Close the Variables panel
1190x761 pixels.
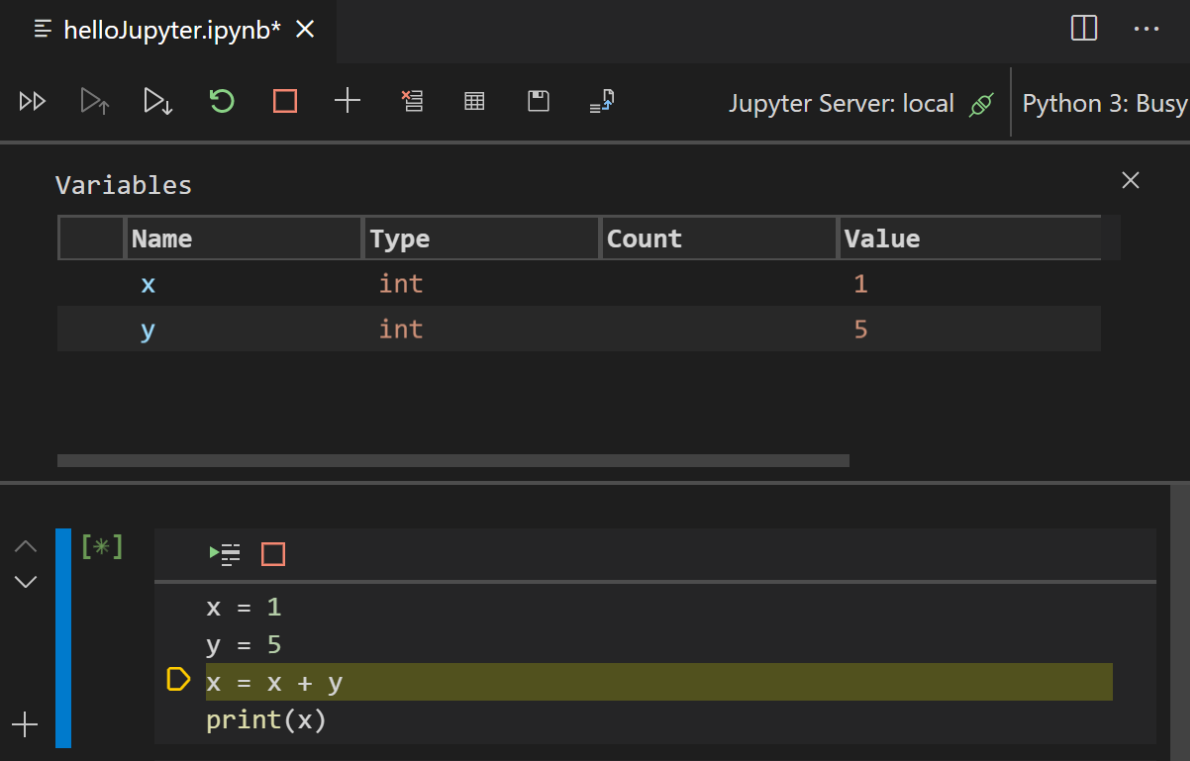pyautogui.click(x=1130, y=180)
